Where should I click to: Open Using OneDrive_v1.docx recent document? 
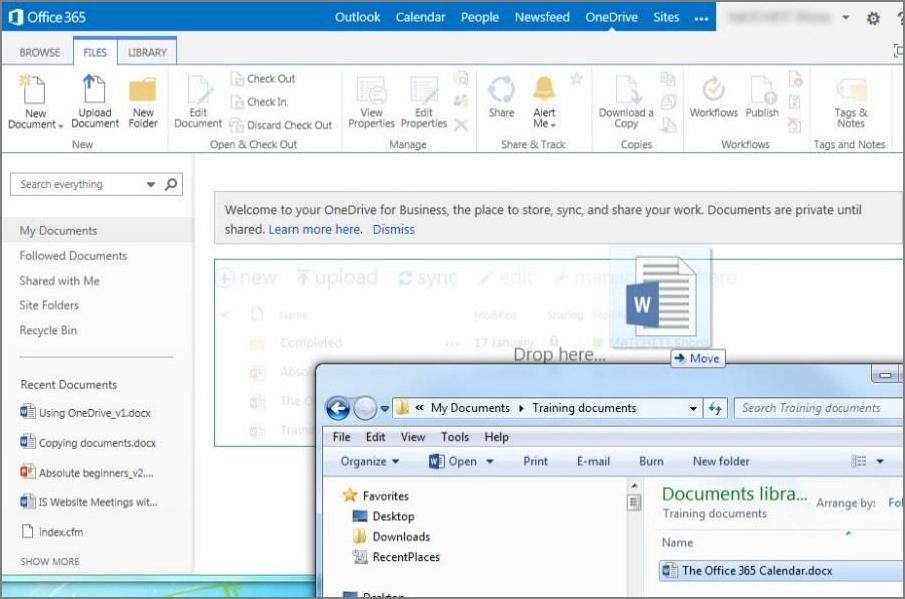coord(85,413)
